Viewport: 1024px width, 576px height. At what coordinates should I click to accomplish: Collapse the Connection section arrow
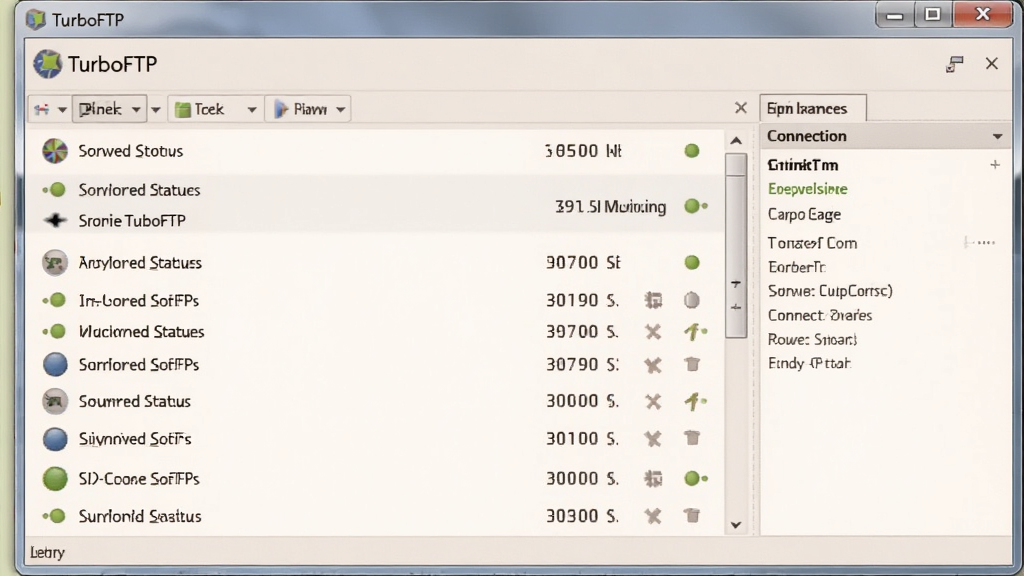pyautogui.click(x=997, y=136)
